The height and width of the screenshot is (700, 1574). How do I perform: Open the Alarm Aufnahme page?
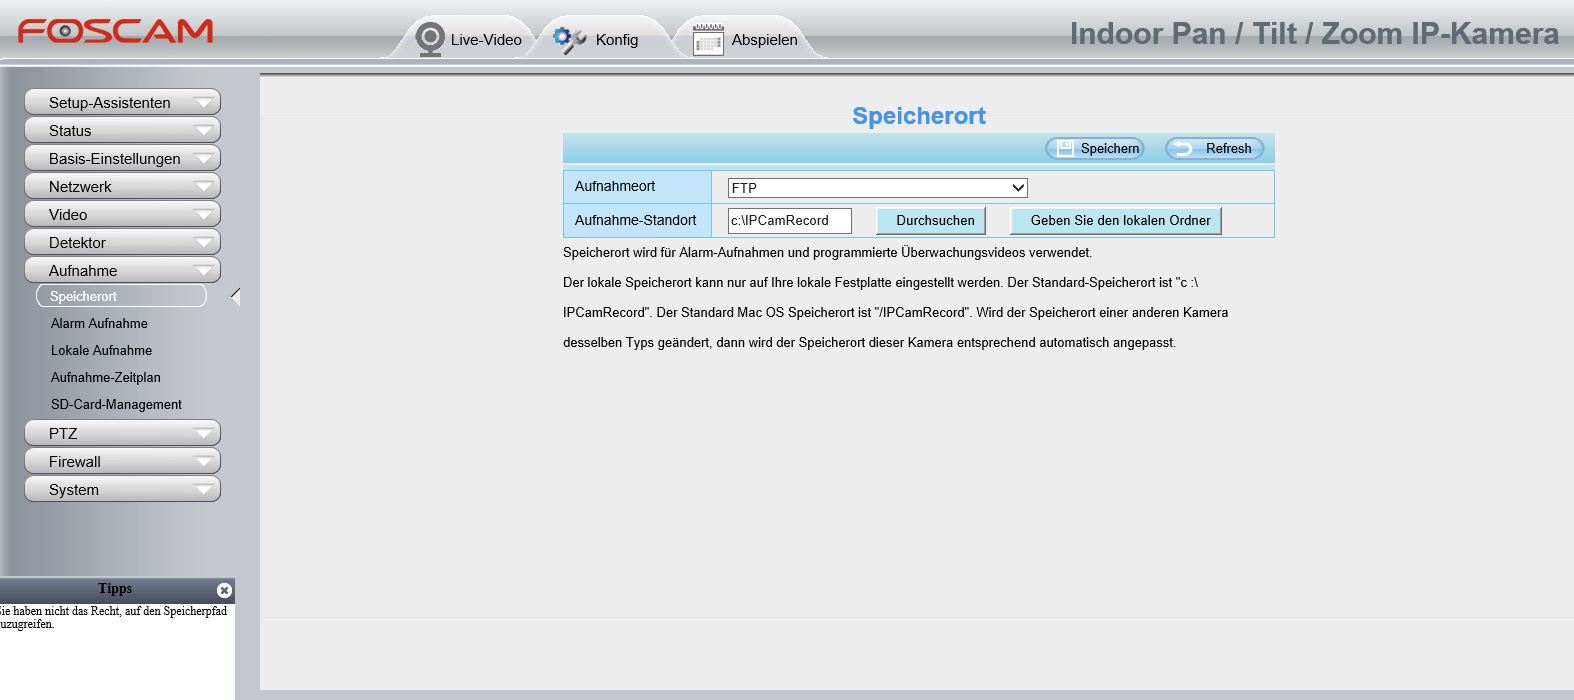click(x=99, y=323)
